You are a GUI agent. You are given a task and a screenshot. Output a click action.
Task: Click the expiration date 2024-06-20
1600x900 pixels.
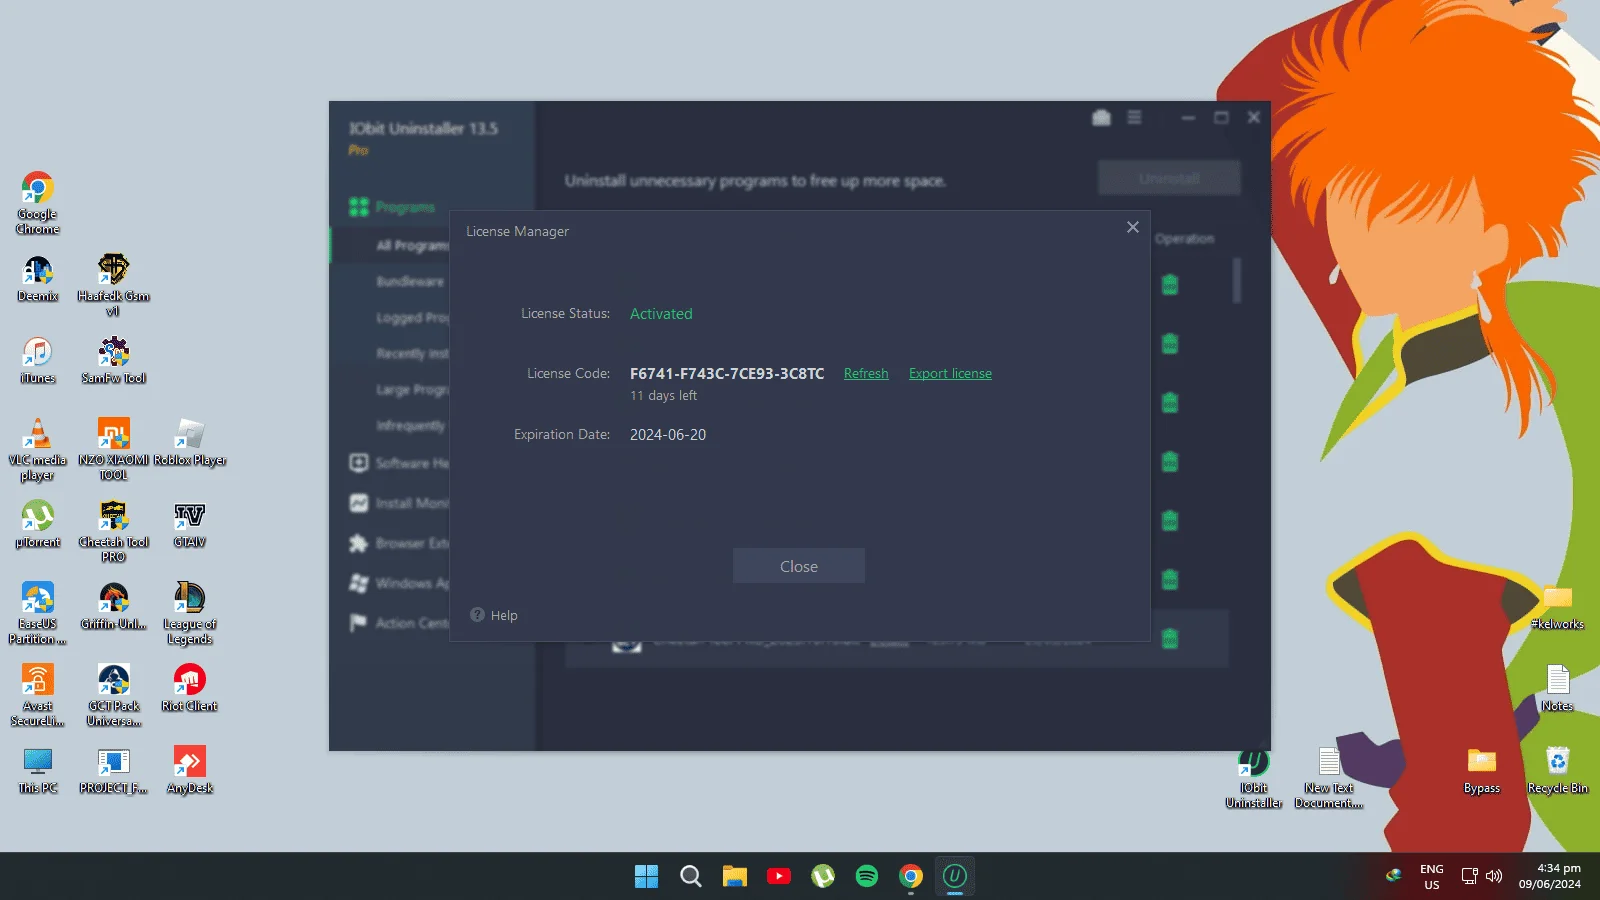[x=668, y=434]
